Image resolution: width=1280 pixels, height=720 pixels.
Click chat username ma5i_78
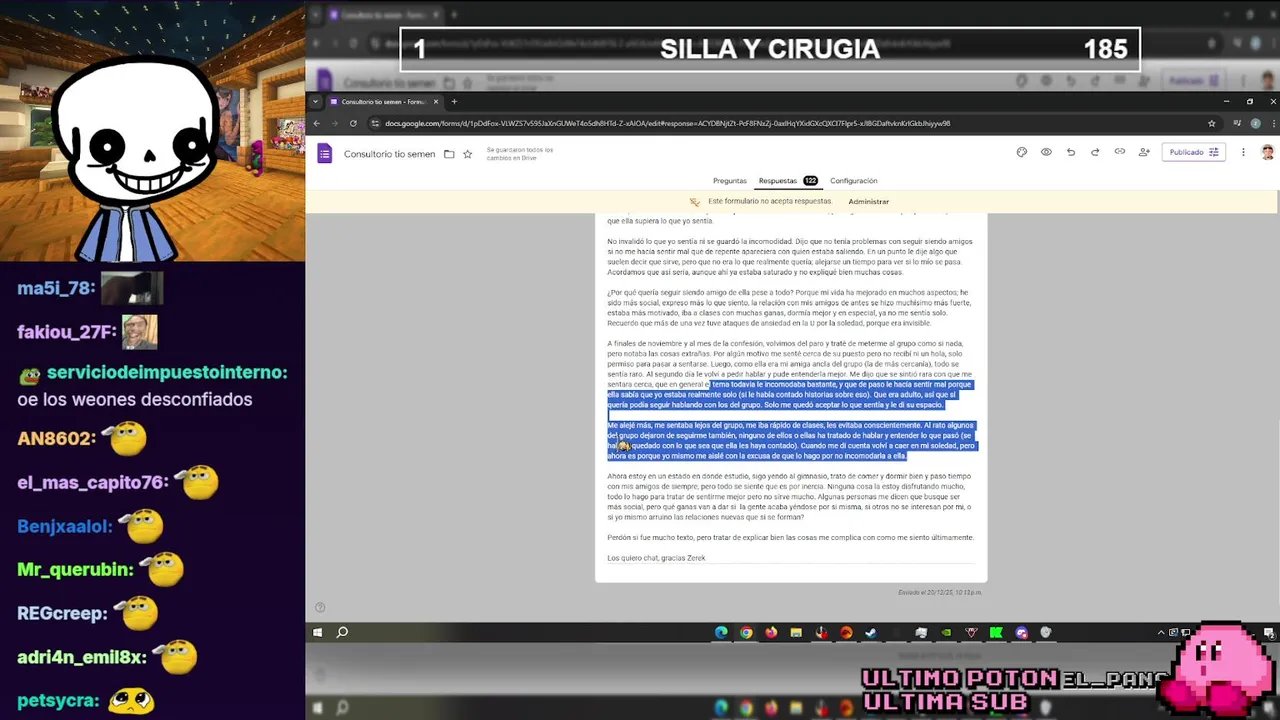point(56,288)
